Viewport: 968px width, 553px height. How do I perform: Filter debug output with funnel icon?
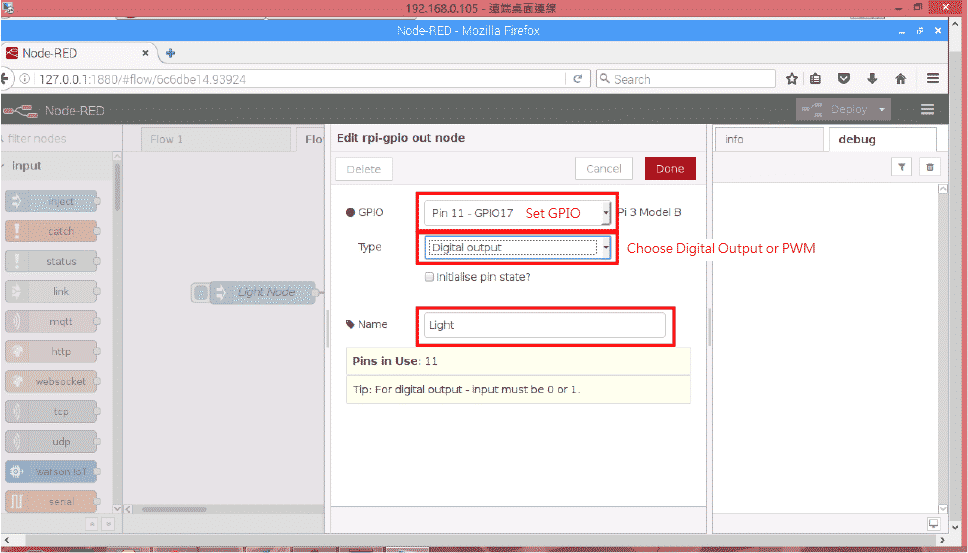click(902, 167)
